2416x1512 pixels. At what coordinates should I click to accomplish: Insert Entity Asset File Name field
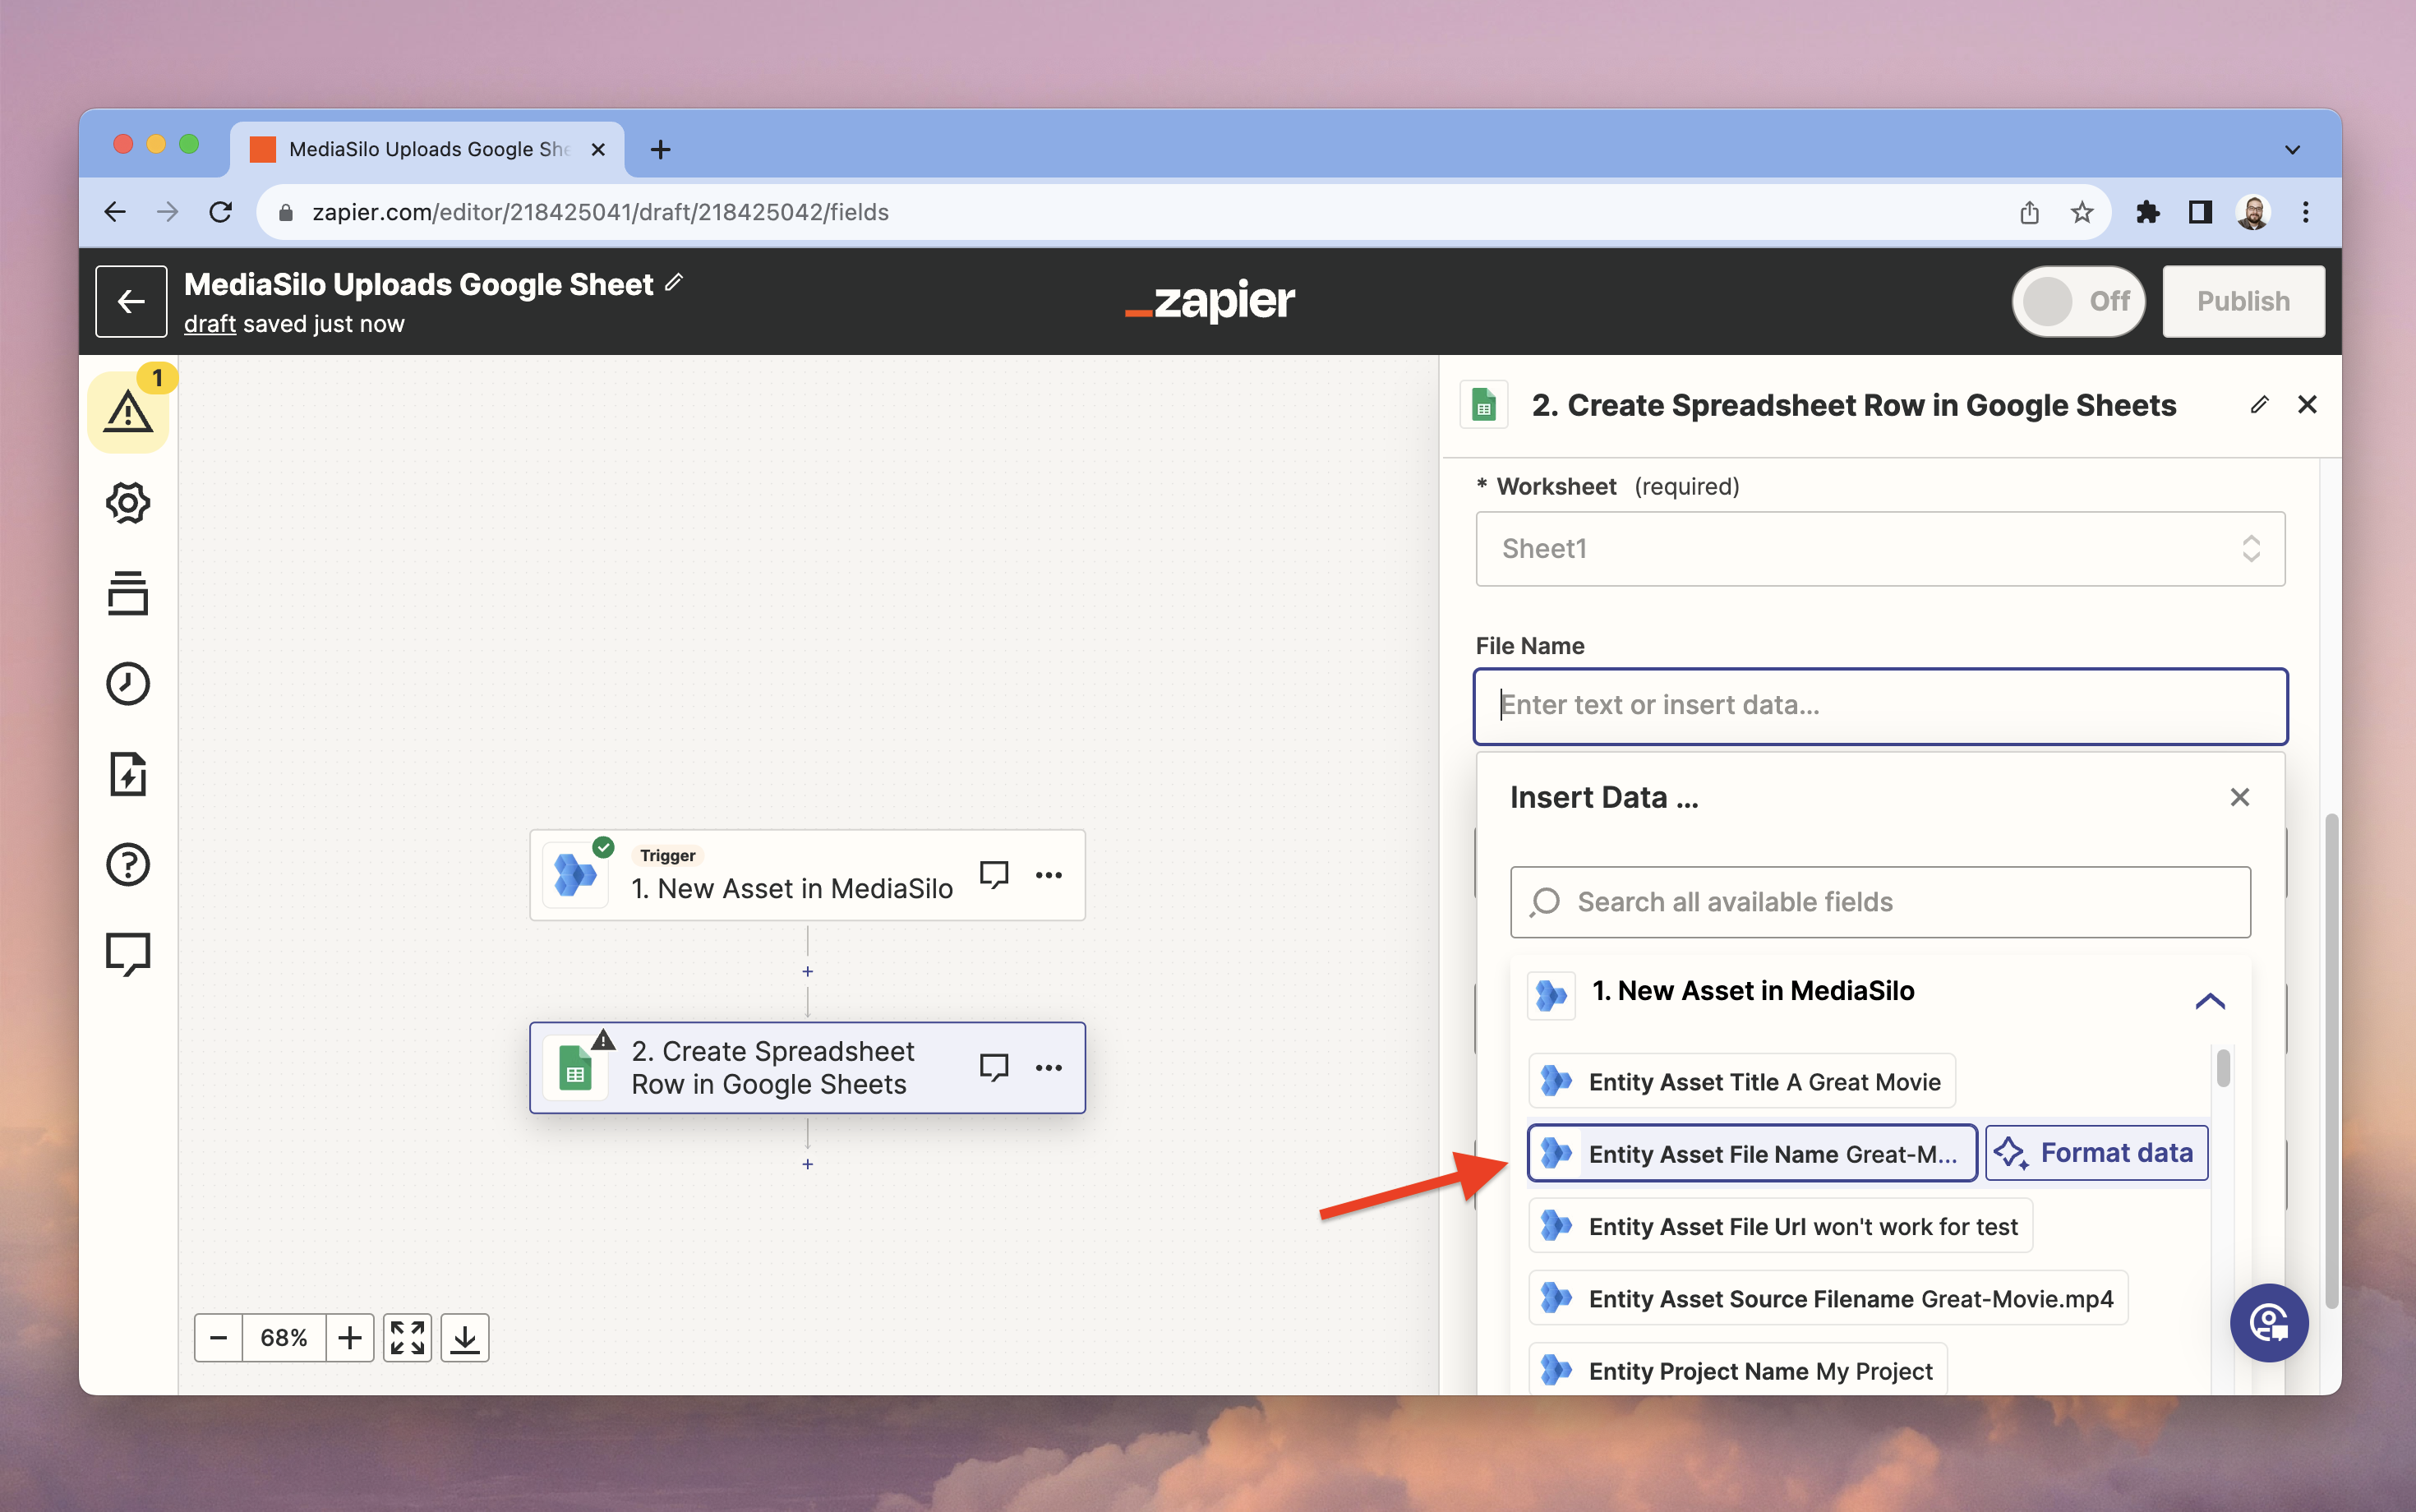coord(1752,1153)
